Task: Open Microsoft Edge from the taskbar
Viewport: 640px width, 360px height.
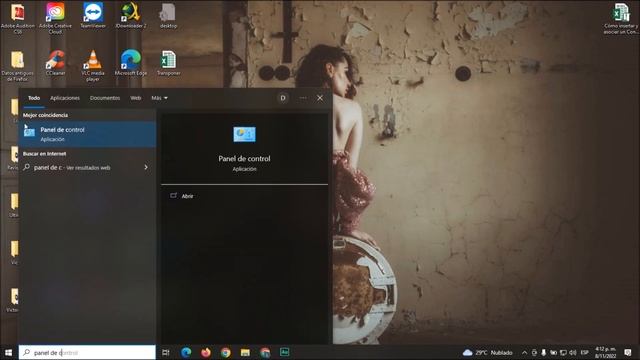Action: coord(186,352)
